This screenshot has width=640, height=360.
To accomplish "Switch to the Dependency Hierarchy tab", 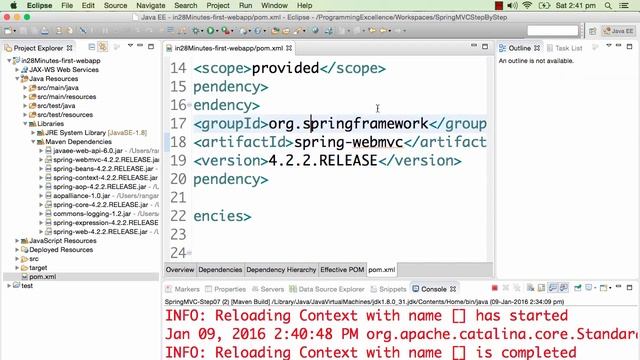I will click(x=281, y=270).
